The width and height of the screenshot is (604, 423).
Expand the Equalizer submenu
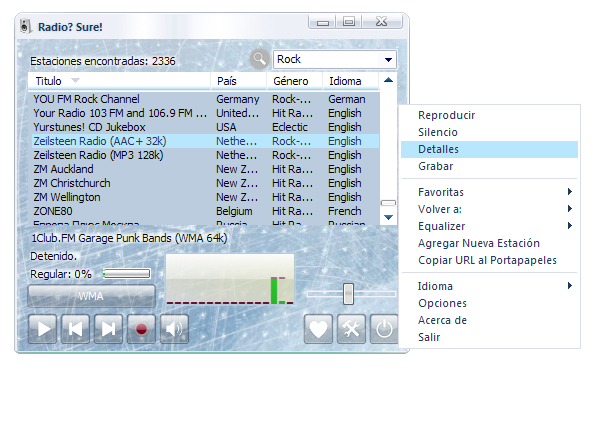click(x=570, y=226)
